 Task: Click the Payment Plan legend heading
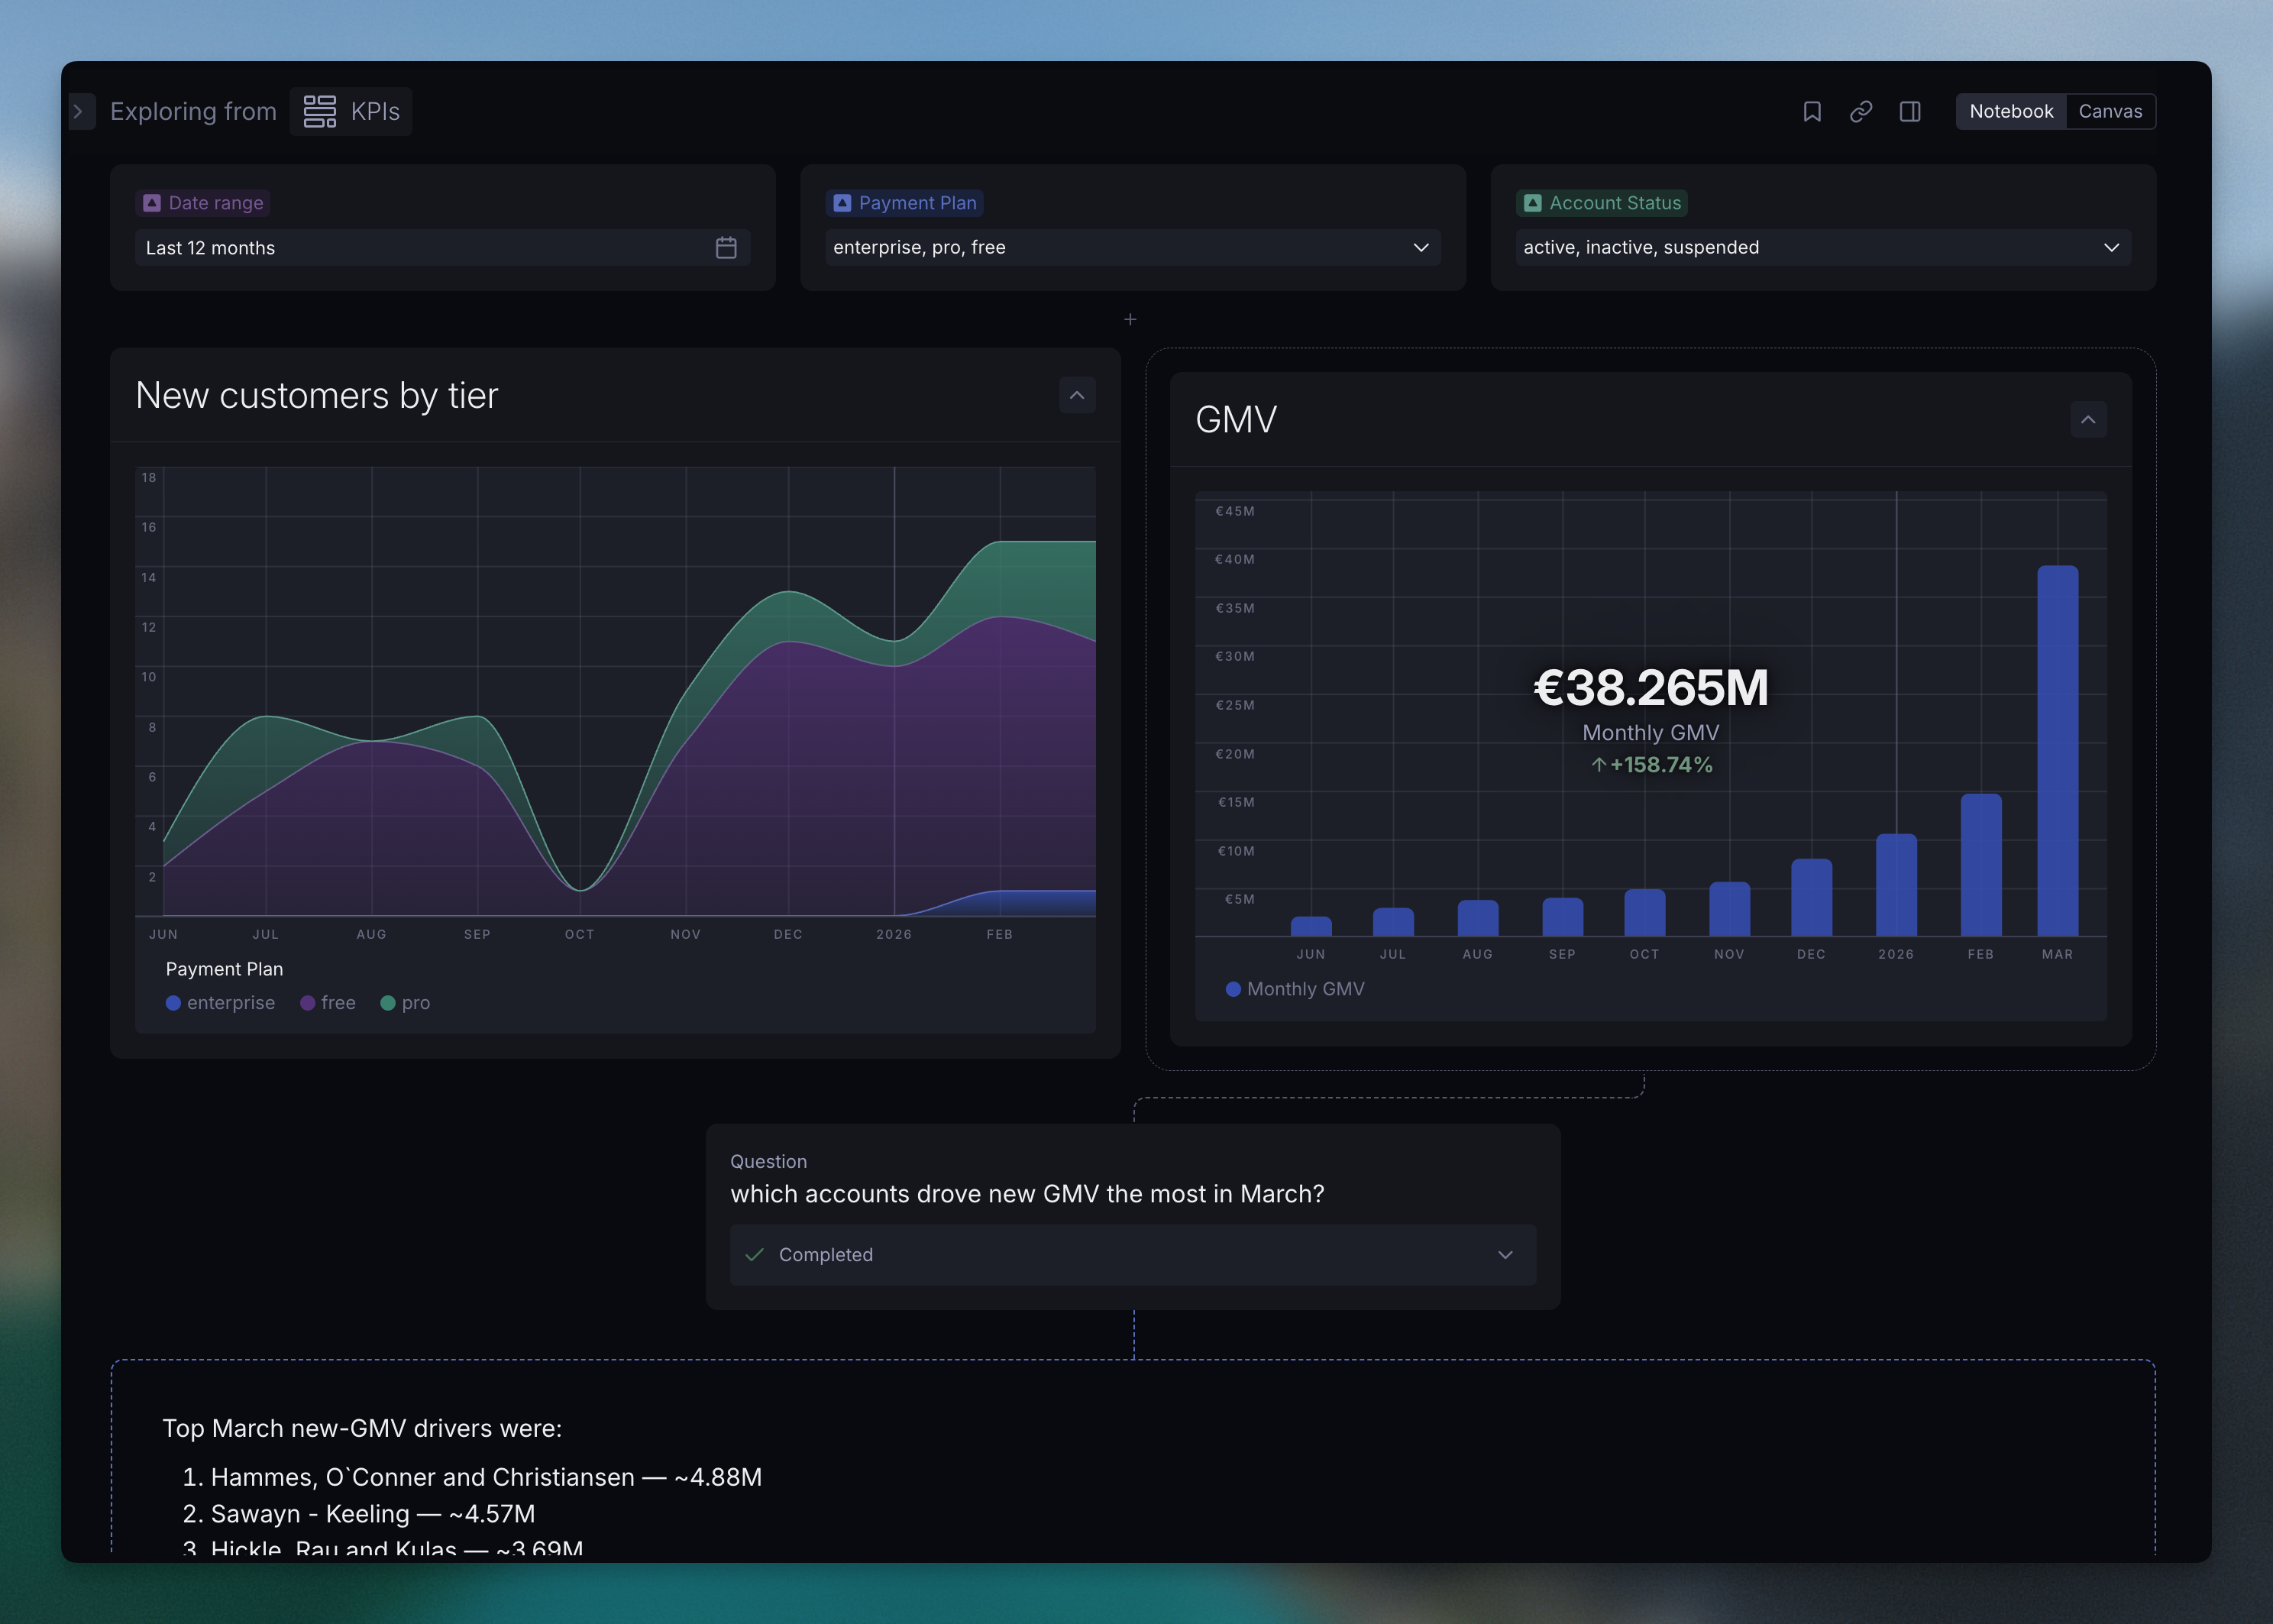224,969
